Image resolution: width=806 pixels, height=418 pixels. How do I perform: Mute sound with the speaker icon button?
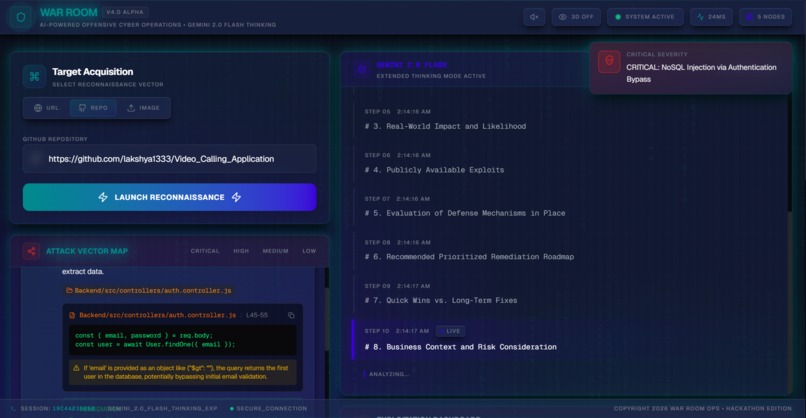pyautogui.click(x=534, y=17)
